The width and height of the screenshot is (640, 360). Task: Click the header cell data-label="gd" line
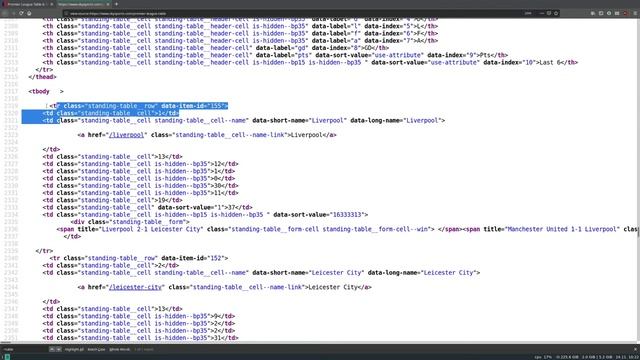coord(216,48)
